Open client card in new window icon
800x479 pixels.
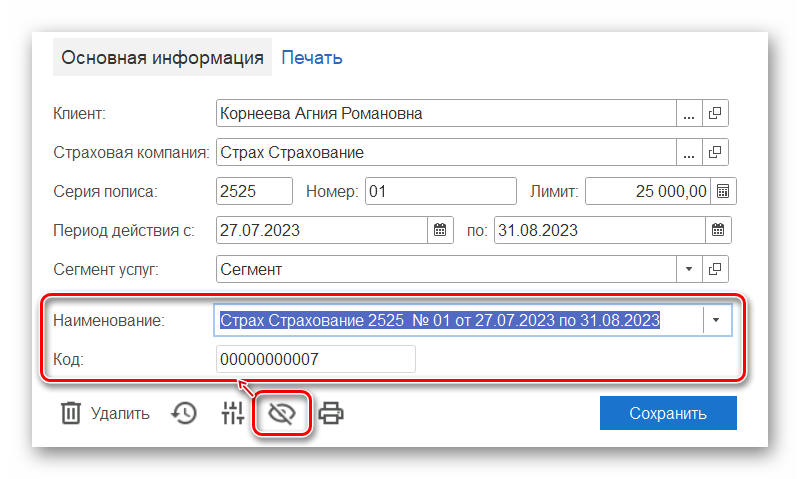715,113
